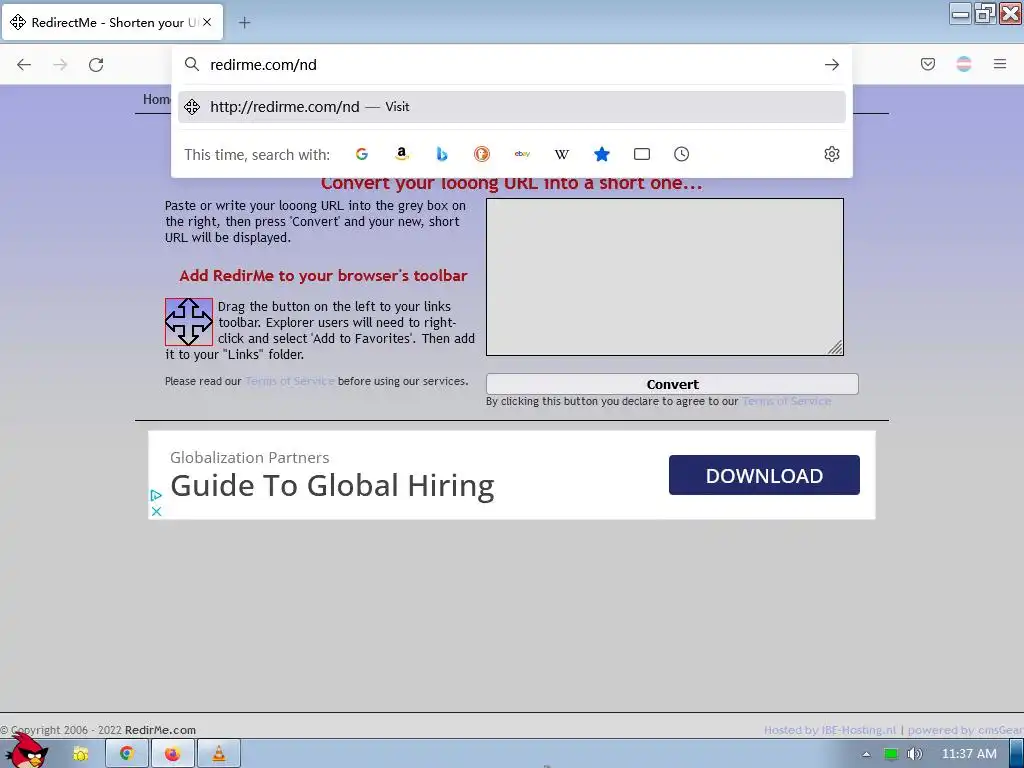Search this time with Wikipedia

tap(562, 154)
